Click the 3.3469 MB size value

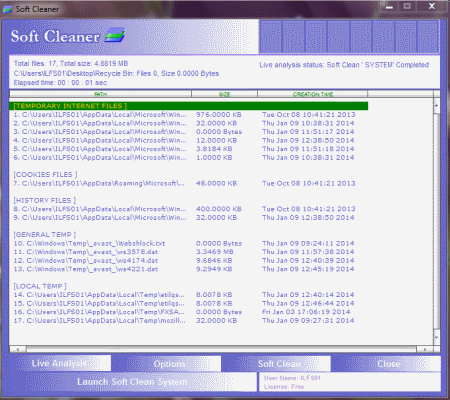tap(215, 252)
